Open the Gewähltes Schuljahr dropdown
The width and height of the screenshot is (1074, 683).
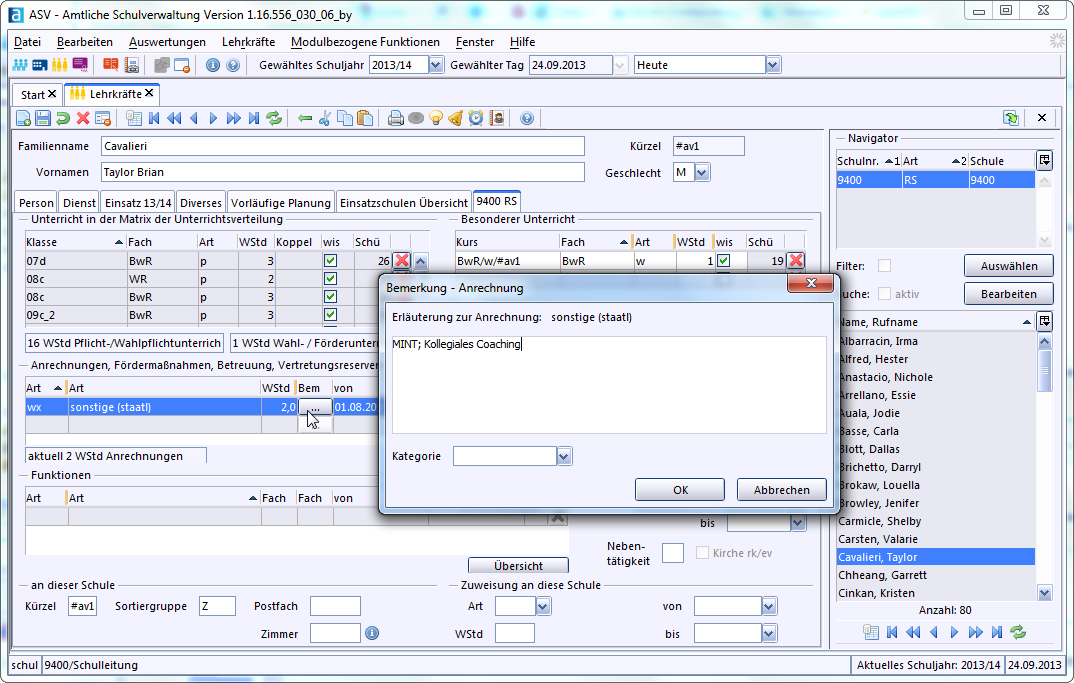click(436, 65)
